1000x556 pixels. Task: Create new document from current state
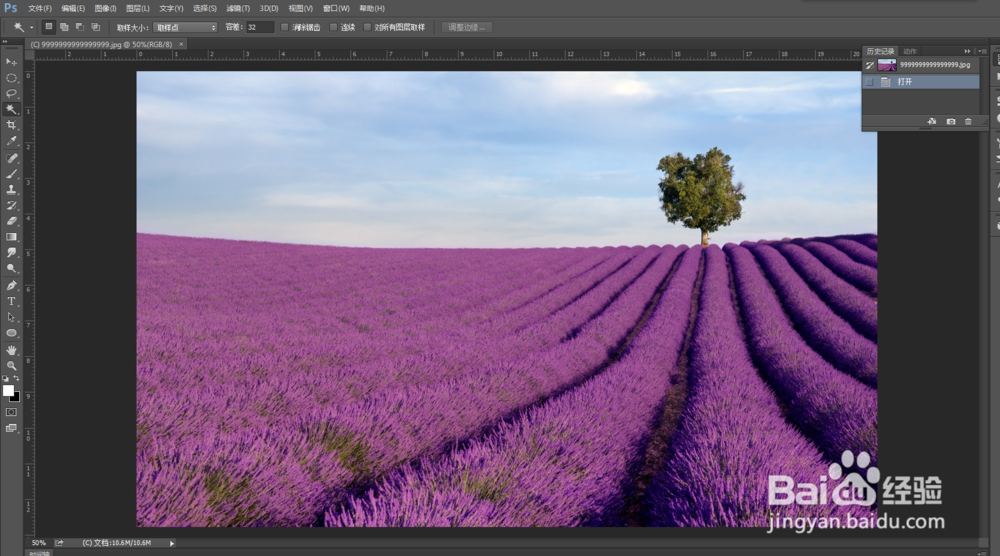coord(932,121)
